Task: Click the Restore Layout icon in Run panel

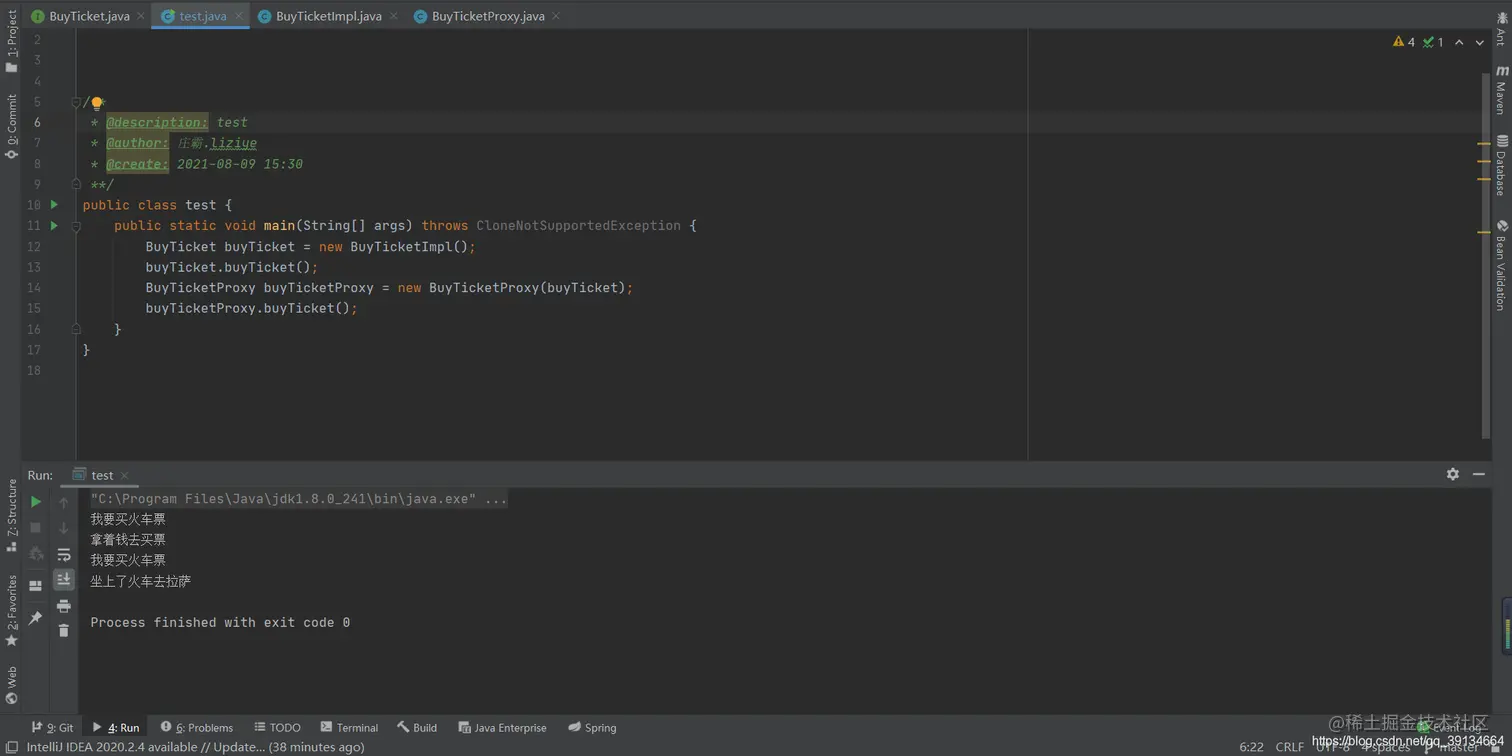Action: tap(36, 587)
